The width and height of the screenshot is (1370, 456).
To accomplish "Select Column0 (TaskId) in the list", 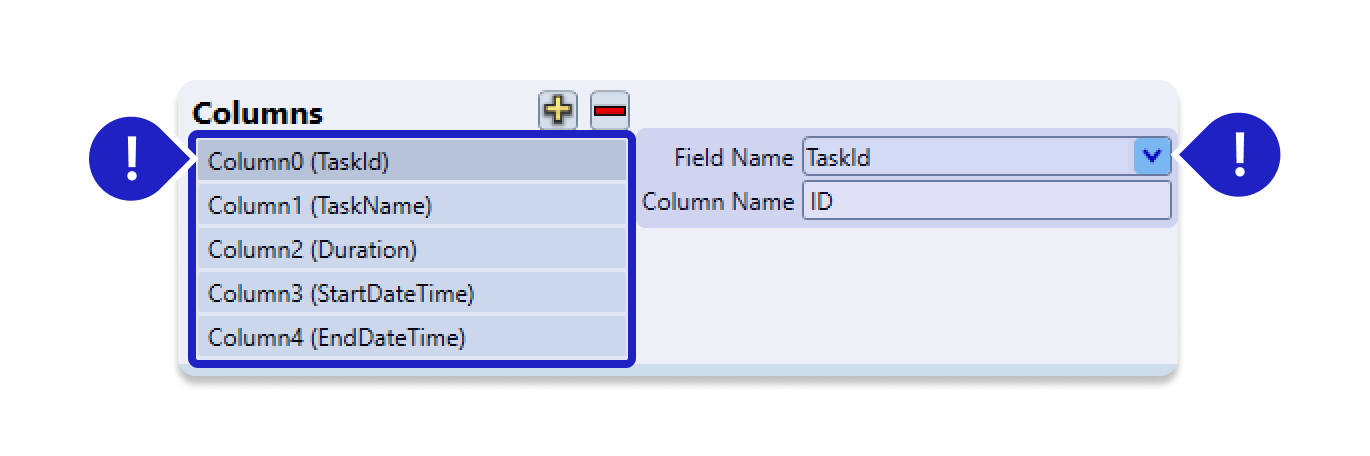I will click(411, 161).
